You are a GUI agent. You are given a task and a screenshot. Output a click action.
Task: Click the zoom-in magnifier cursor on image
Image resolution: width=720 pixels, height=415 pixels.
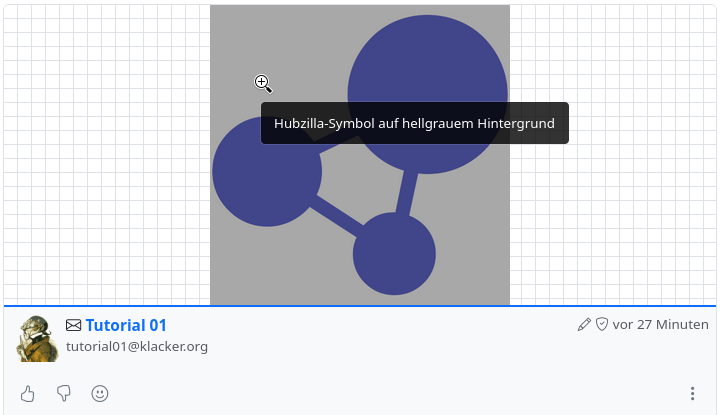(263, 84)
